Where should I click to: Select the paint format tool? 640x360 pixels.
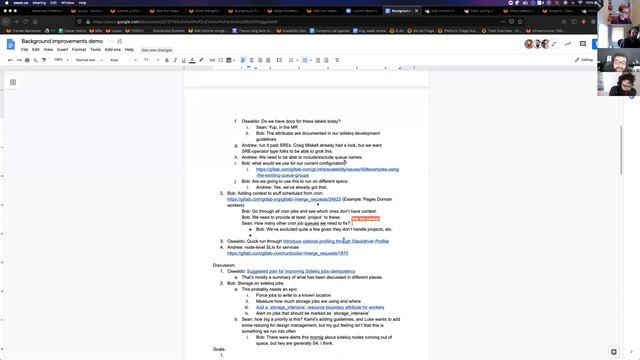coord(44,60)
